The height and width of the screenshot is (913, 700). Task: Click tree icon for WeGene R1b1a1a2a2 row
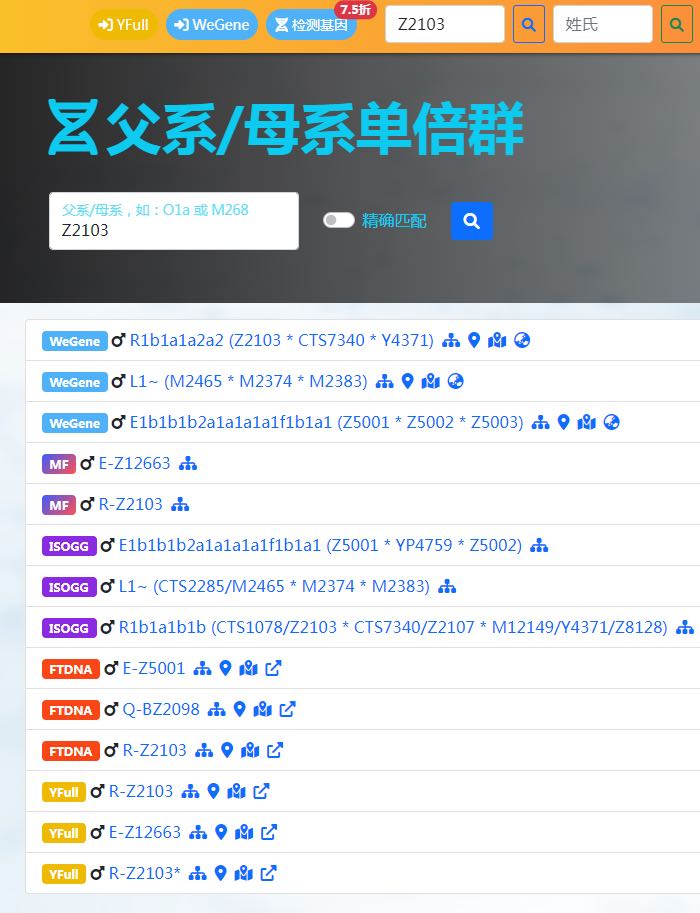[x=451, y=341]
